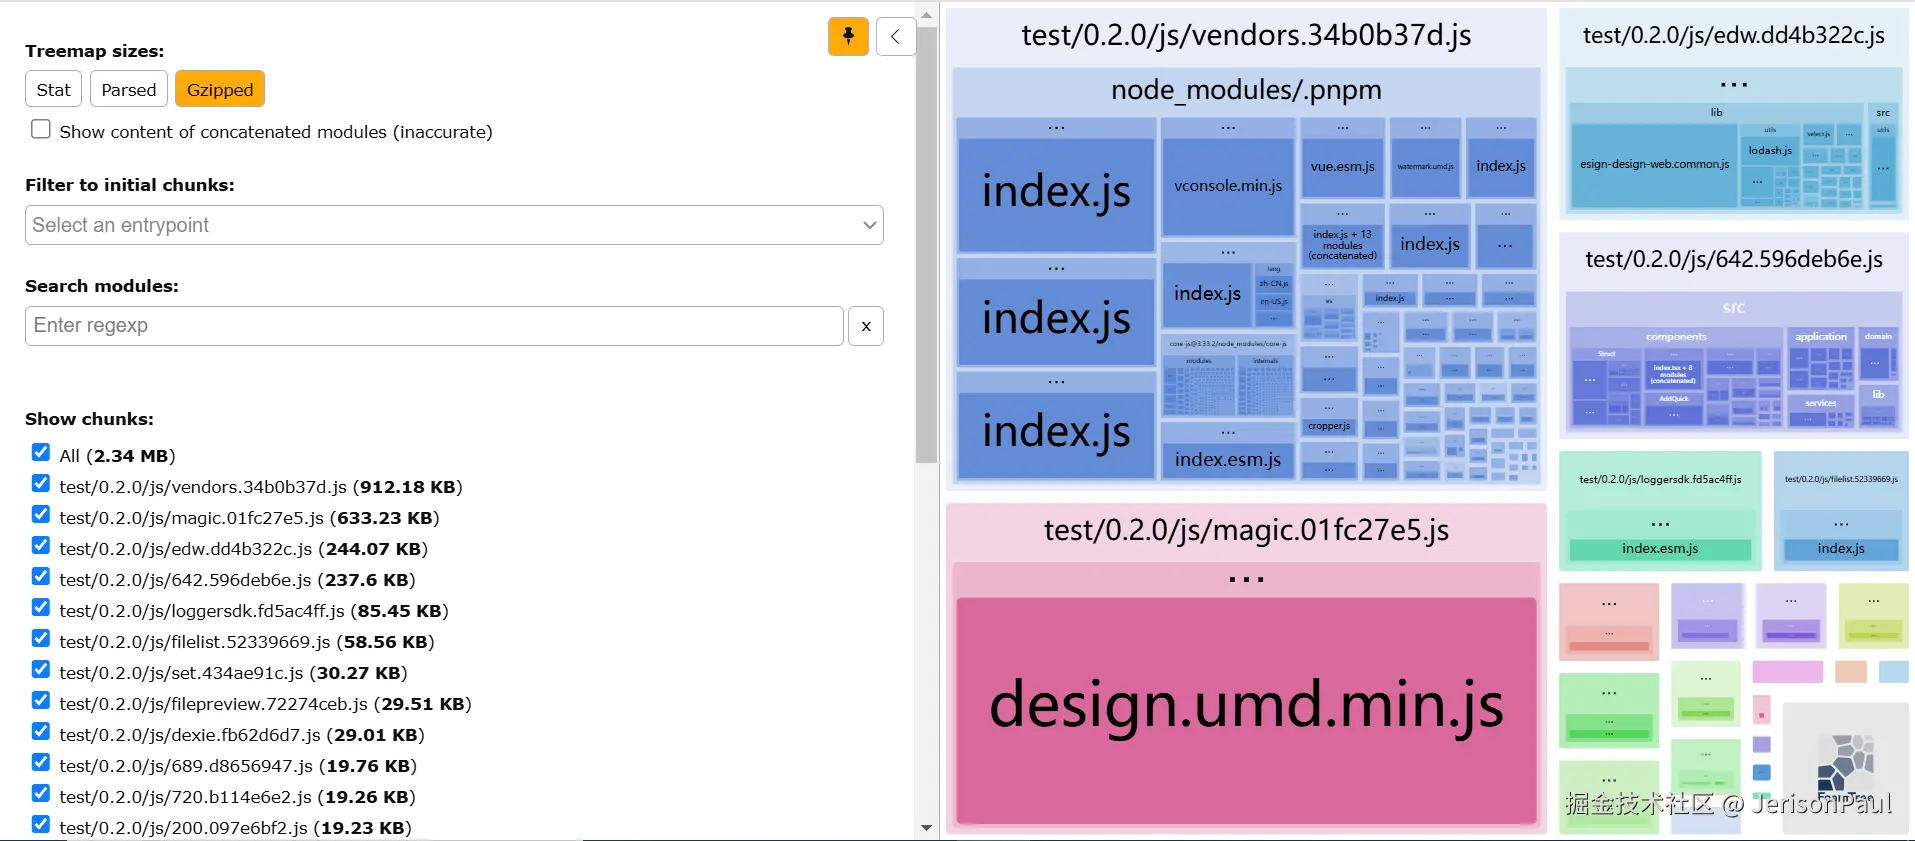
Task: Click the vconsole.min.js treemap block
Action: (1228, 186)
